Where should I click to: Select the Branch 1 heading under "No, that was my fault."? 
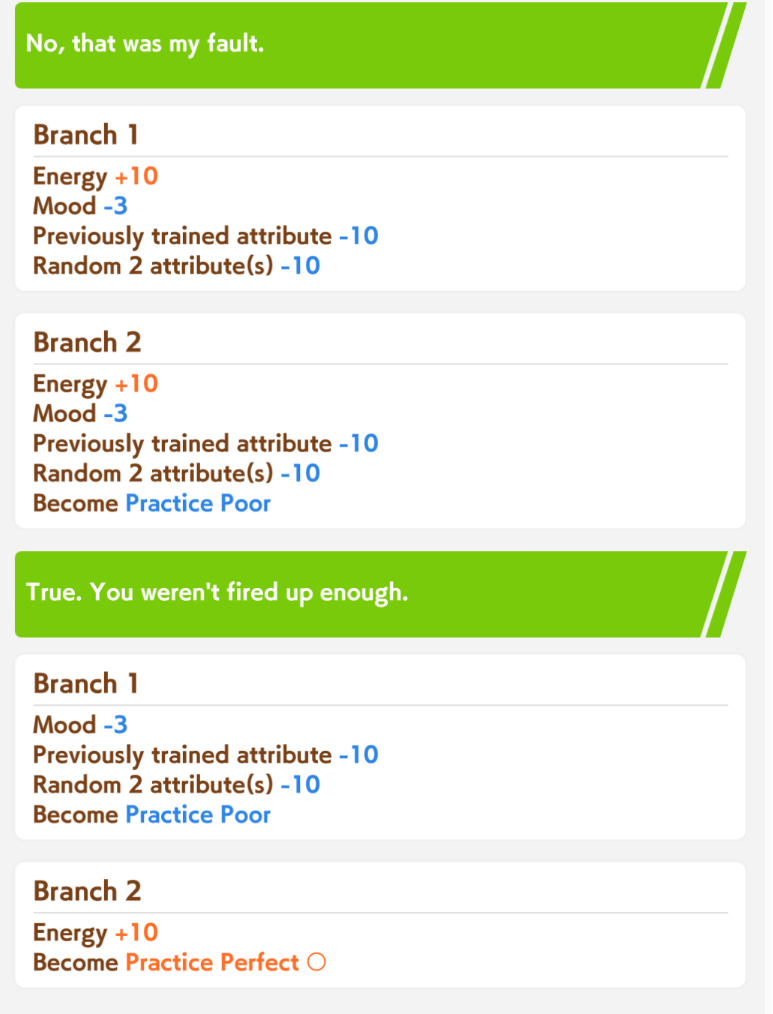click(x=86, y=134)
